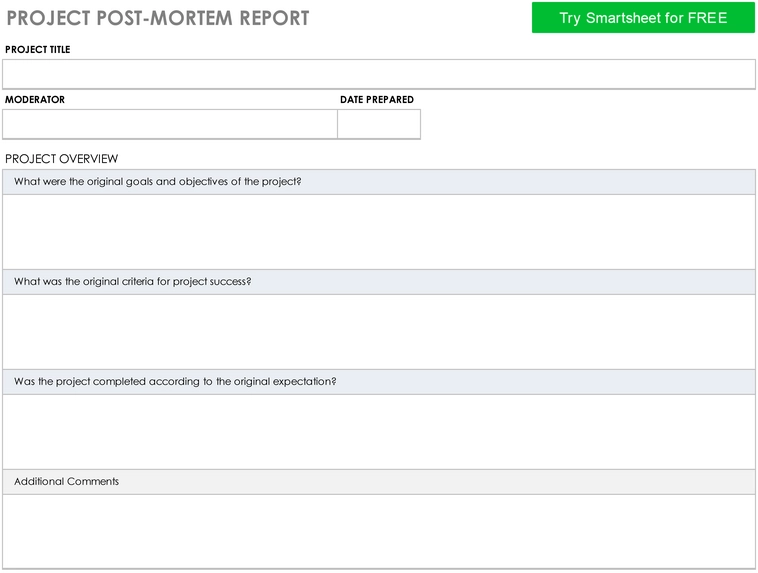
Task: Select 'What were the original goals and objectives' question
Action: pyautogui.click(x=158, y=182)
